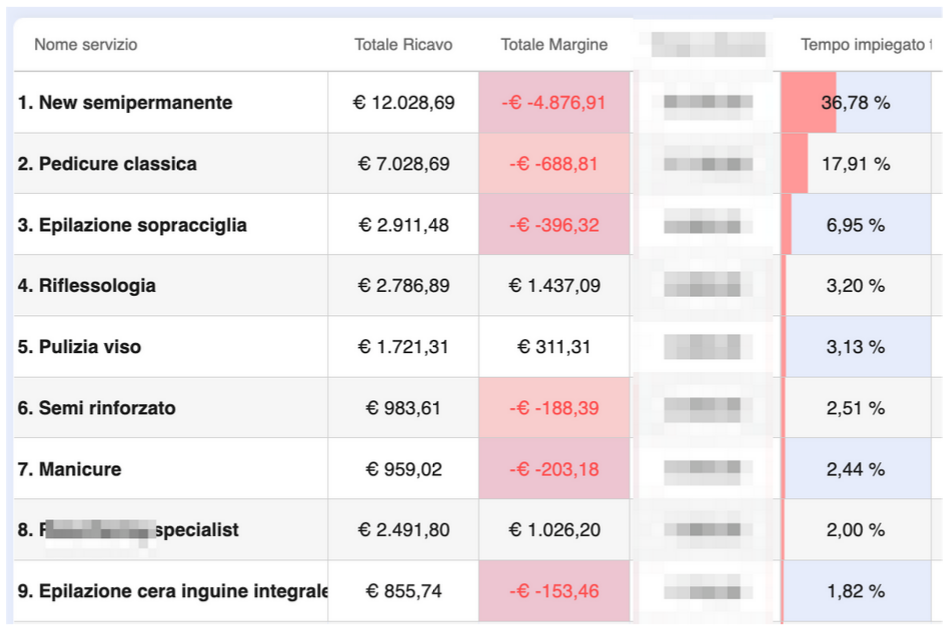Select the € 2.491,80 revenue cell
952x625 pixels.
tap(403, 530)
